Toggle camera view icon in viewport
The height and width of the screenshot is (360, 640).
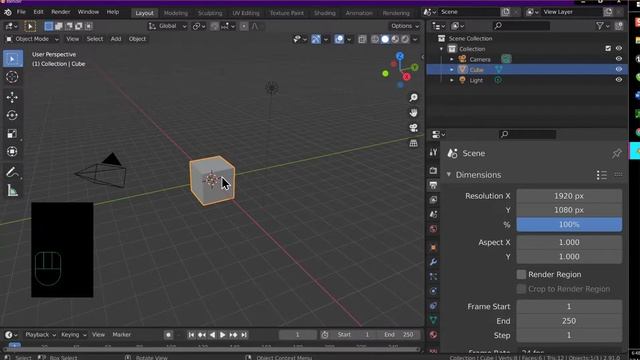(x=413, y=128)
